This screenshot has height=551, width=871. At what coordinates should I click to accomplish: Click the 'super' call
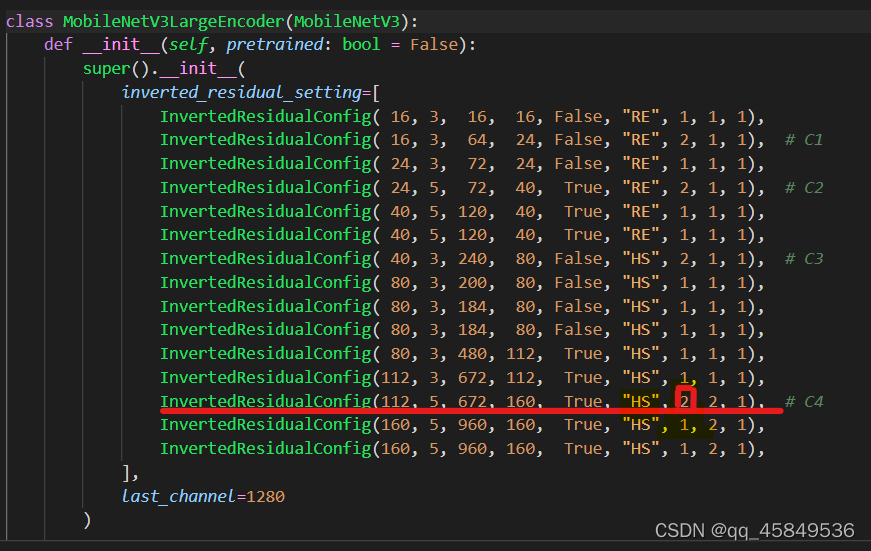coord(106,69)
